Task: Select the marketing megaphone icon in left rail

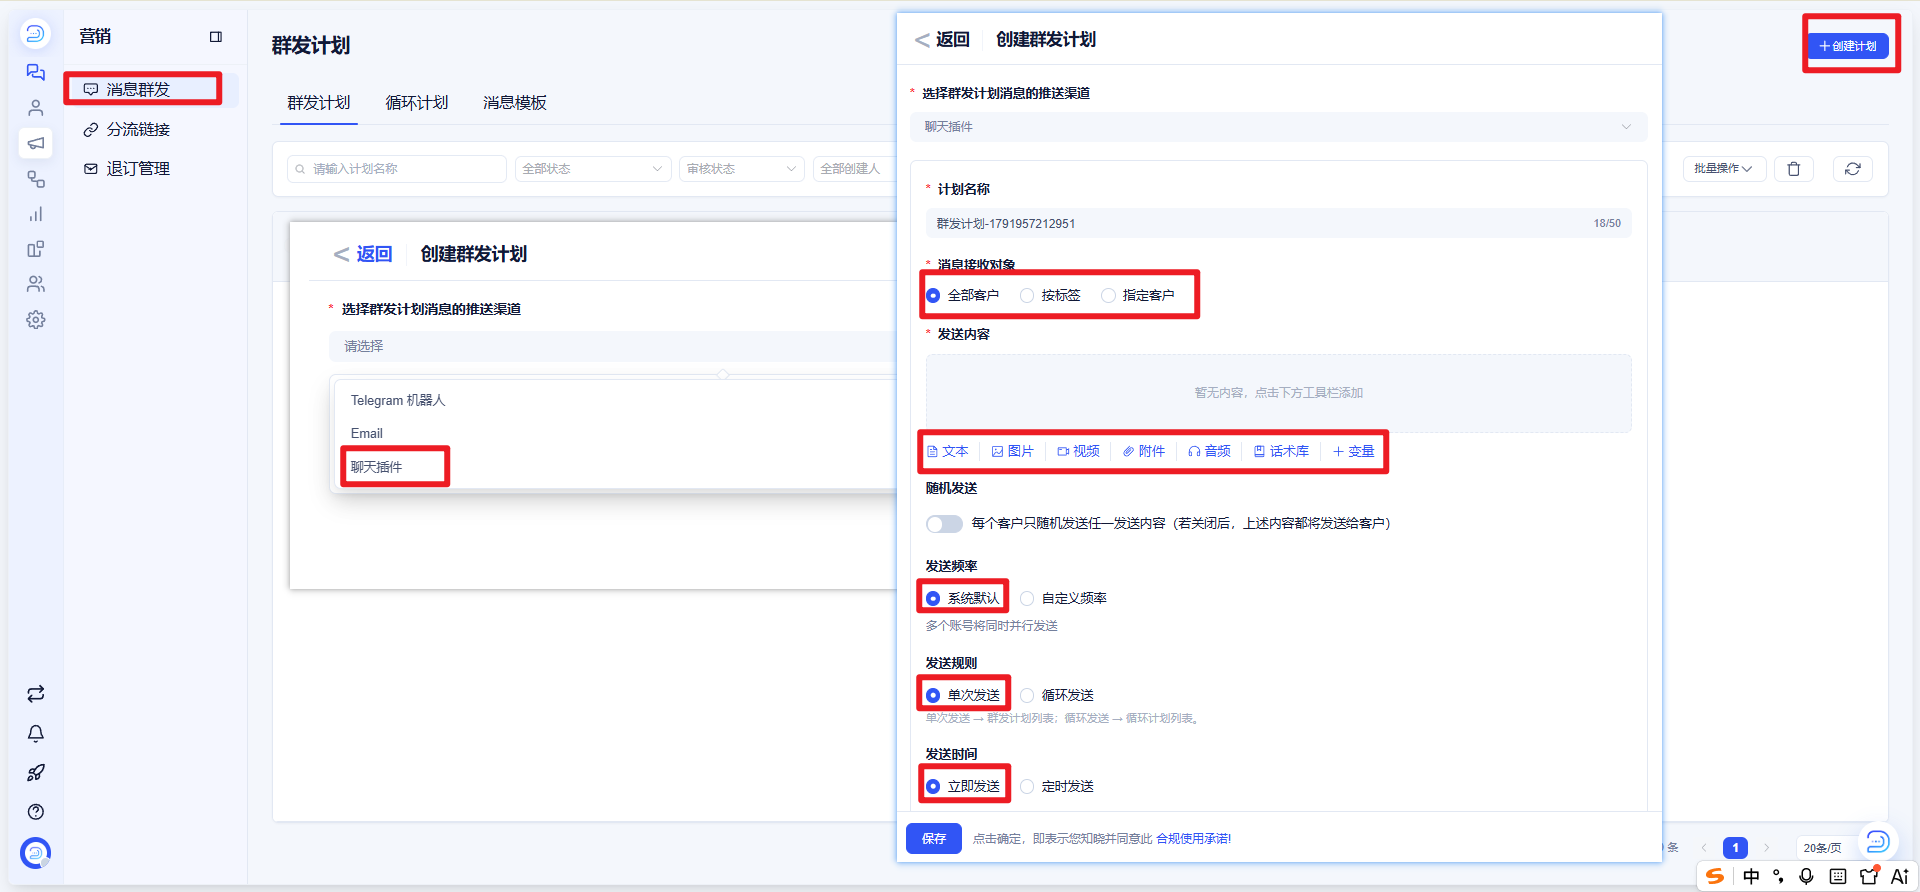Action: click(x=36, y=143)
